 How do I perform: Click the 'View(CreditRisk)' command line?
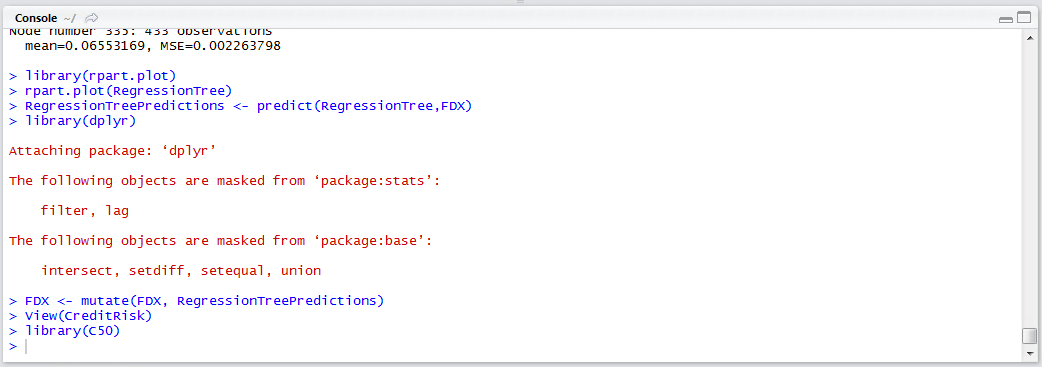(81, 316)
